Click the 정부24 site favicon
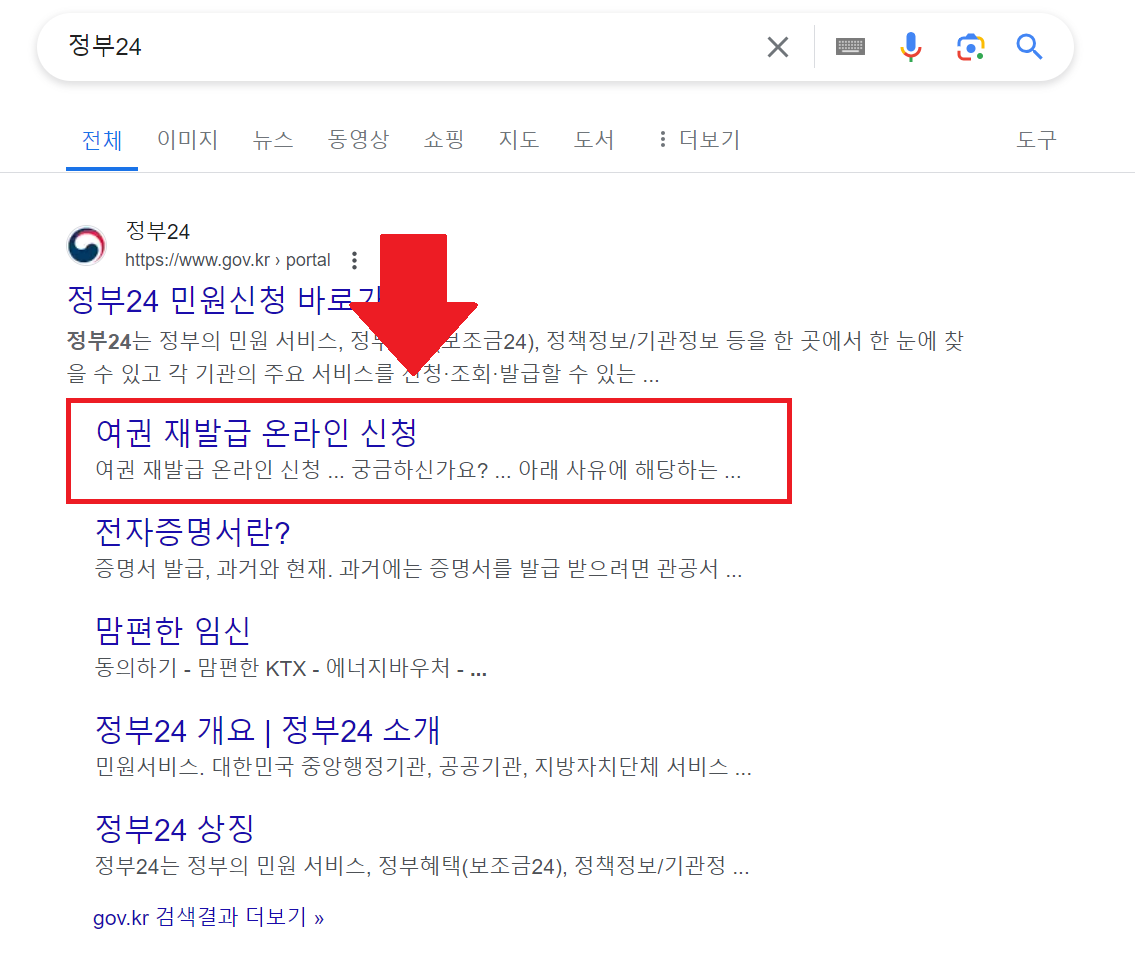 tap(86, 246)
